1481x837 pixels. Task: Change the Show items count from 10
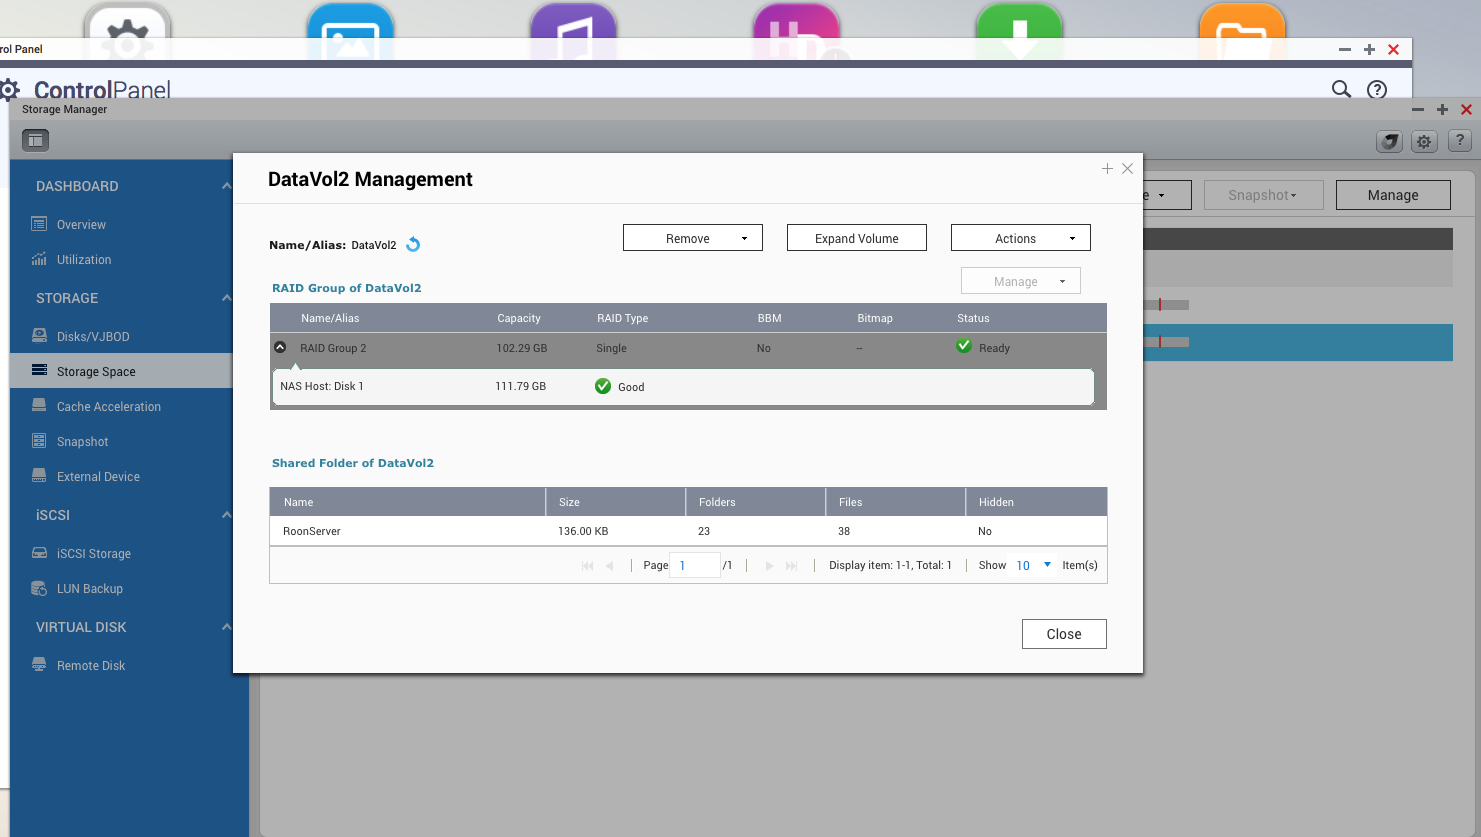pyautogui.click(x=1034, y=565)
